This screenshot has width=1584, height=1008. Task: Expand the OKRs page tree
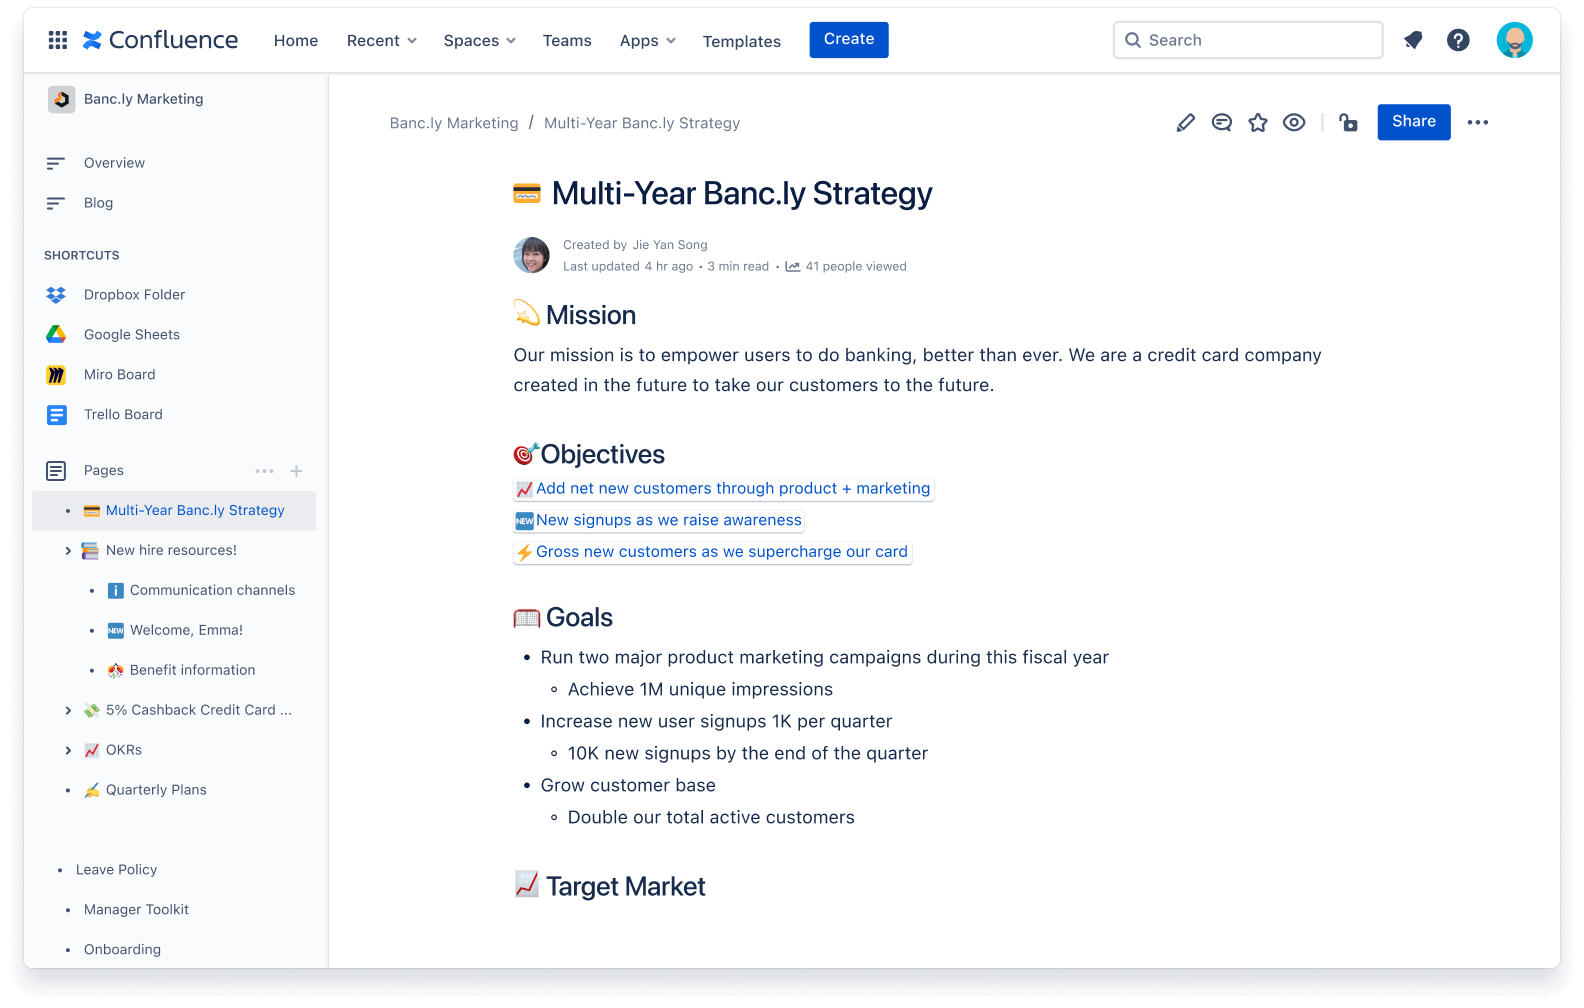68,751
